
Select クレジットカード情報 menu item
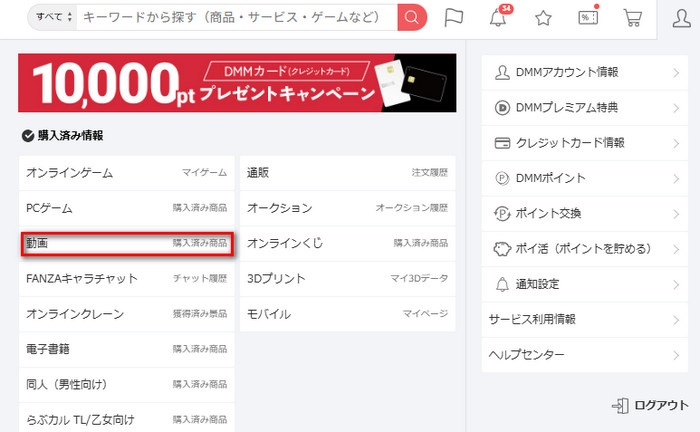coord(584,143)
